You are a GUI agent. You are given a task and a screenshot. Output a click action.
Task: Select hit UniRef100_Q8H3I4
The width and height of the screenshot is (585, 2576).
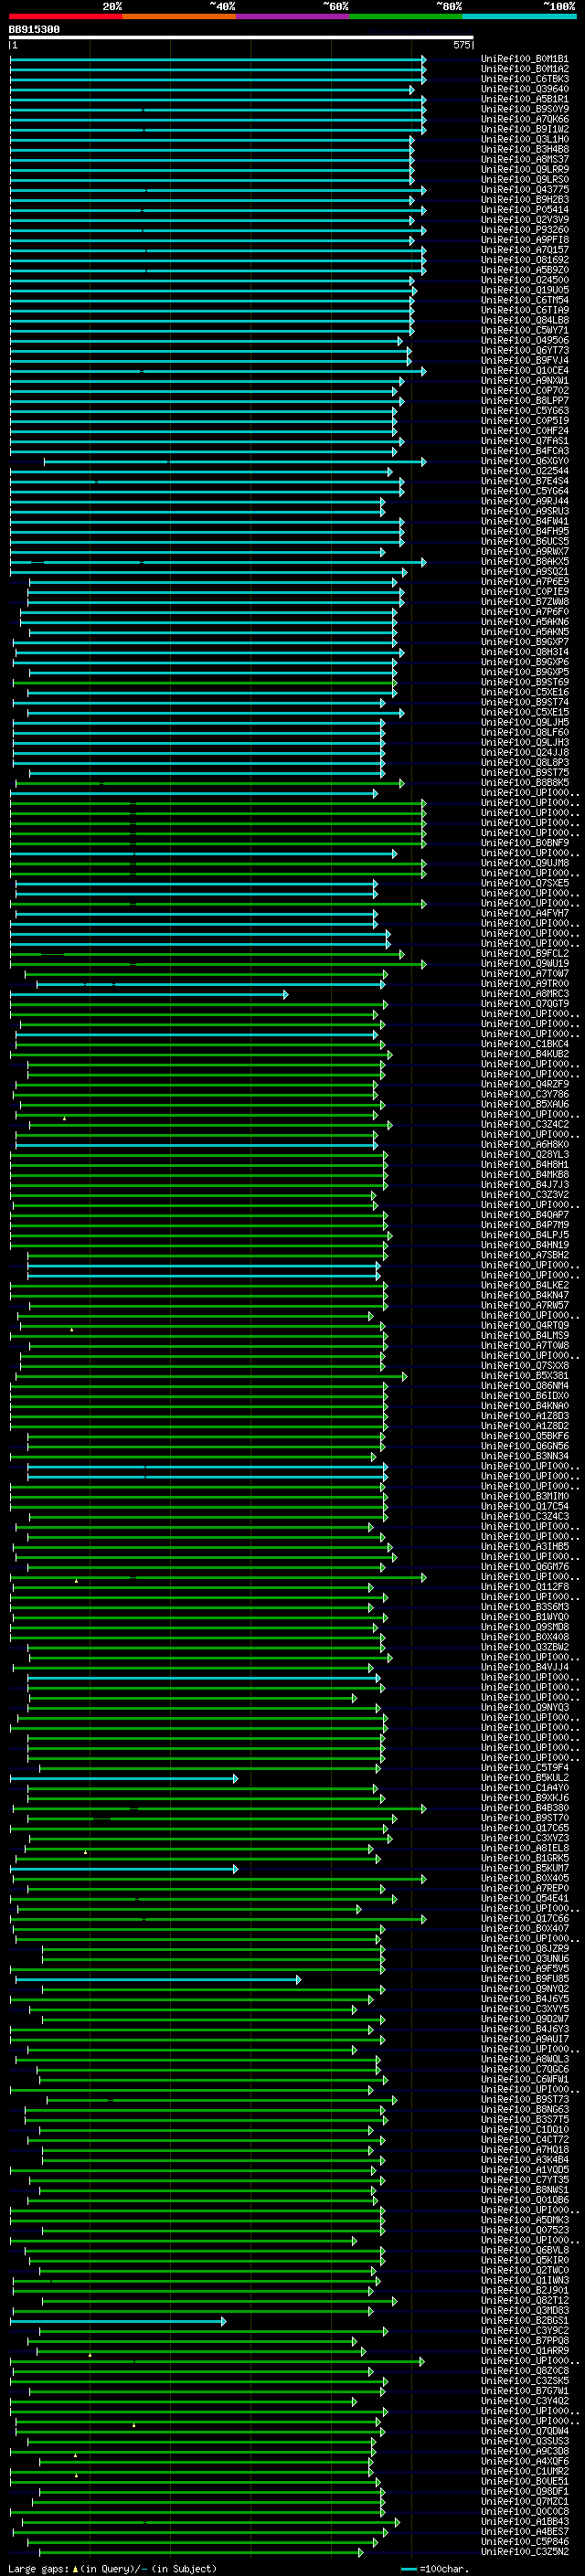coord(525,652)
